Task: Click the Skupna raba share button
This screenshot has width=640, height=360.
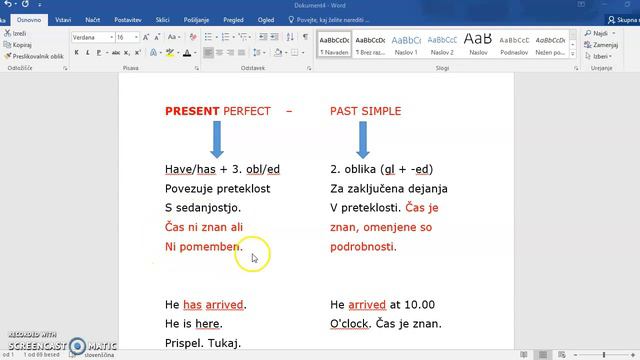Action: [623, 20]
